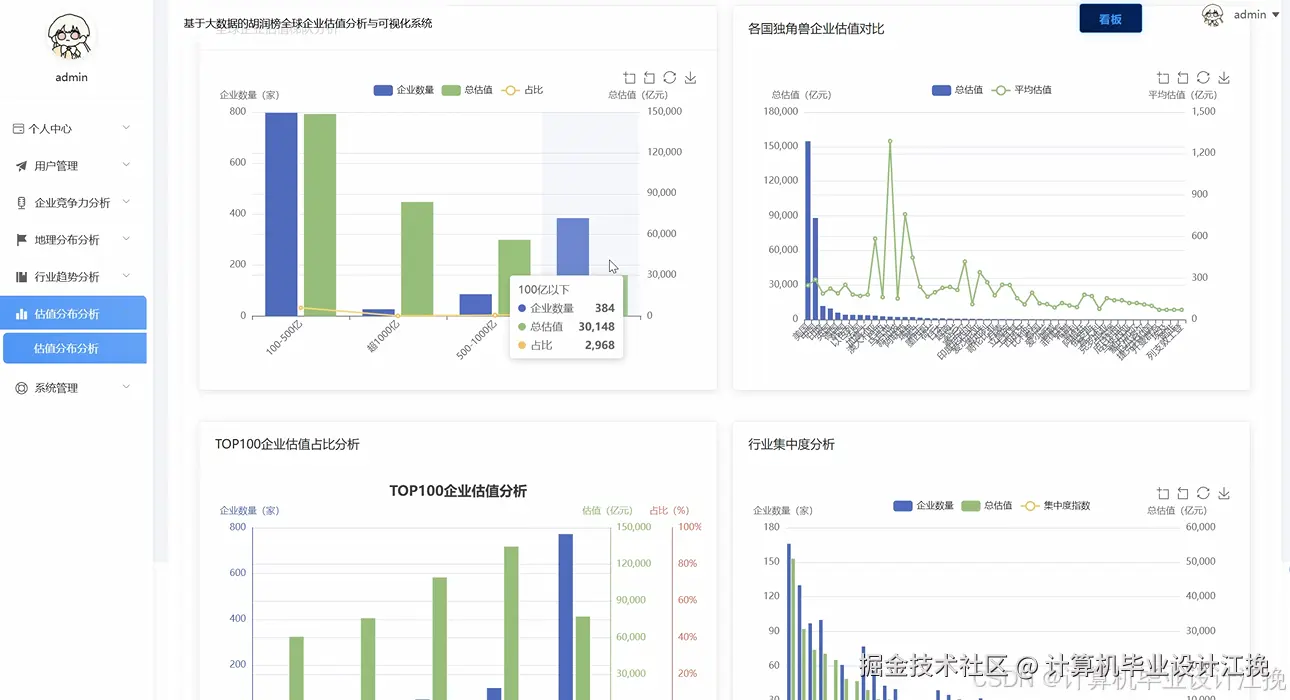Click zoom reset icon in 各国独角兽企业估值对比 chart

[x=1183, y=78]
